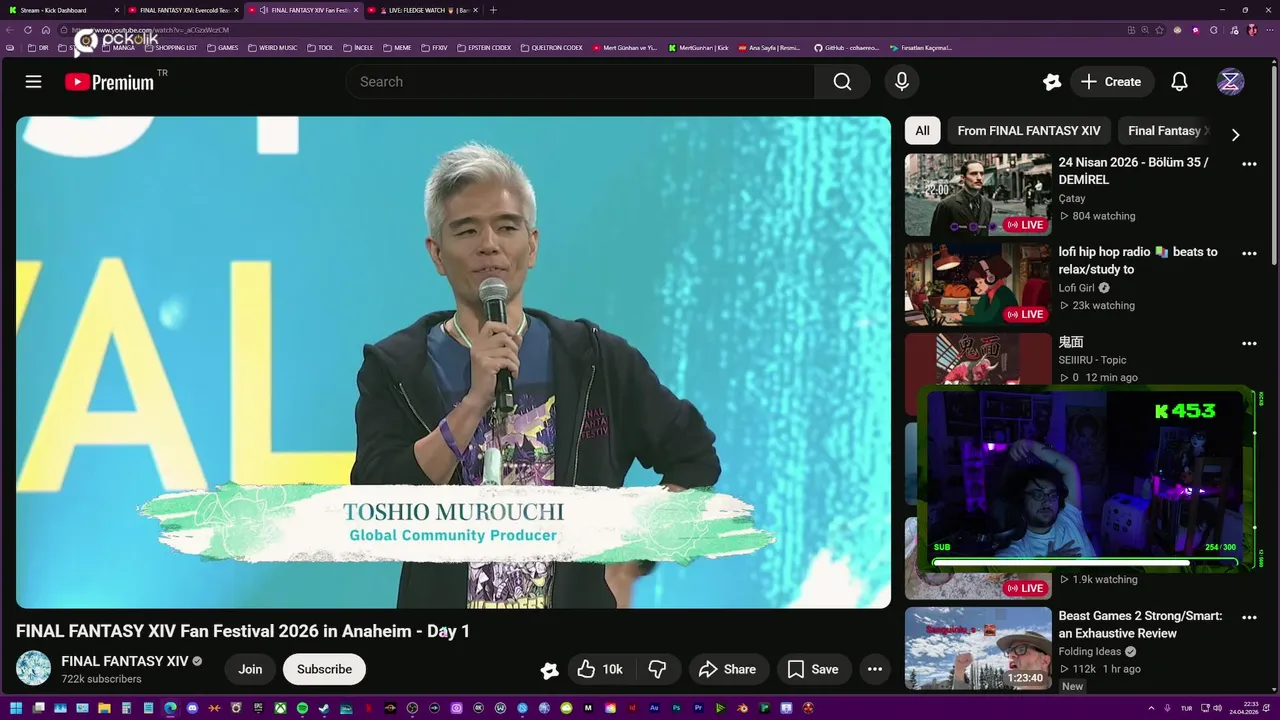Open the GAMES bookmarks folder
The image size is (1280, 720).
pos(222,48)
